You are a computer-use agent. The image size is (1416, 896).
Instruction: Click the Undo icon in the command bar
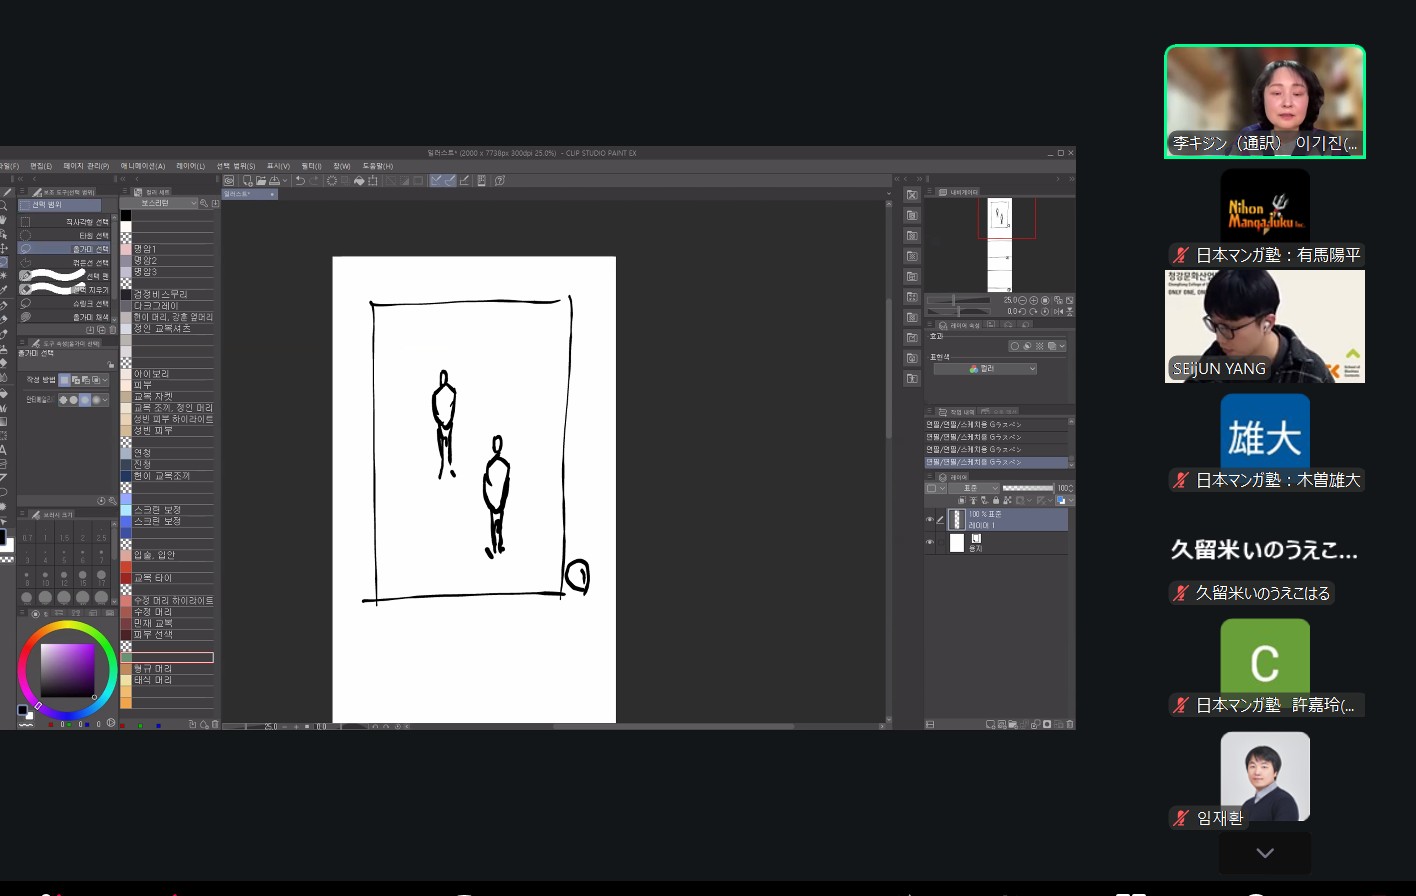[x=299, y=181]
